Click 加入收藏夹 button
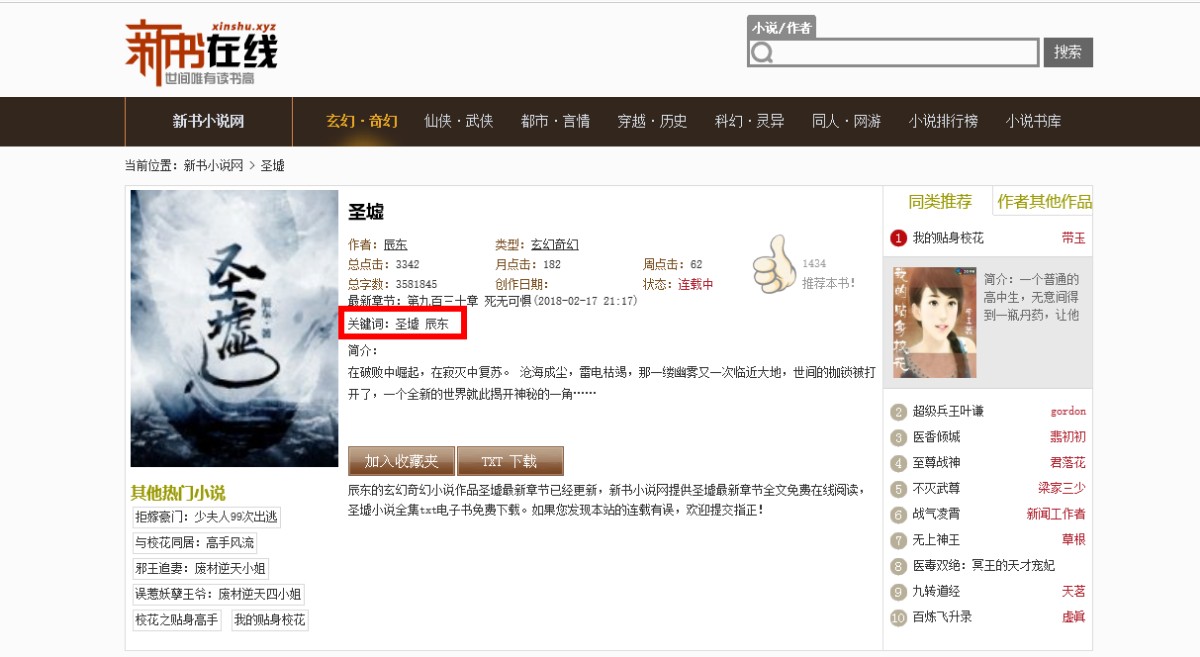 (x=401, y=461)
